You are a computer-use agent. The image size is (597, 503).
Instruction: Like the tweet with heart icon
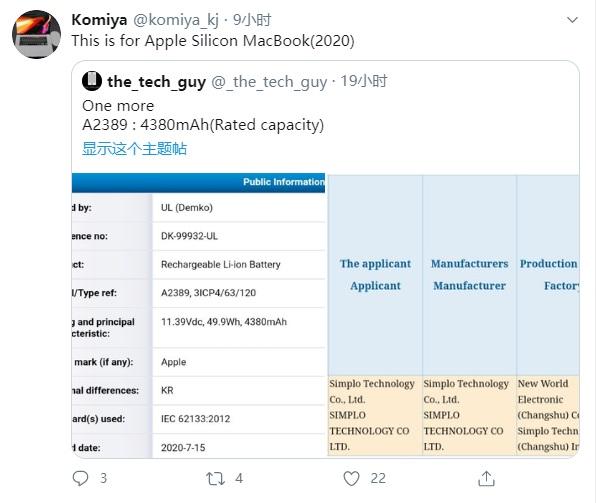click(351, 478)
